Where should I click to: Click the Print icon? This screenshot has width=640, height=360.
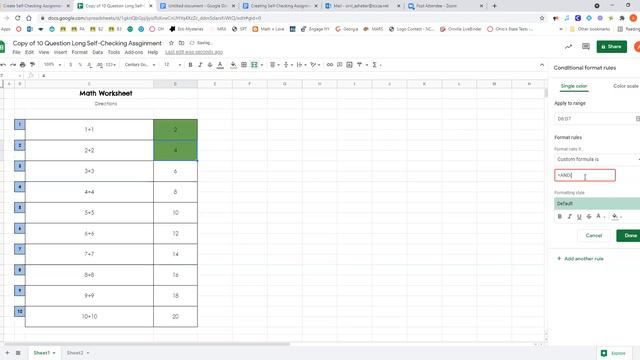[22, 65]
